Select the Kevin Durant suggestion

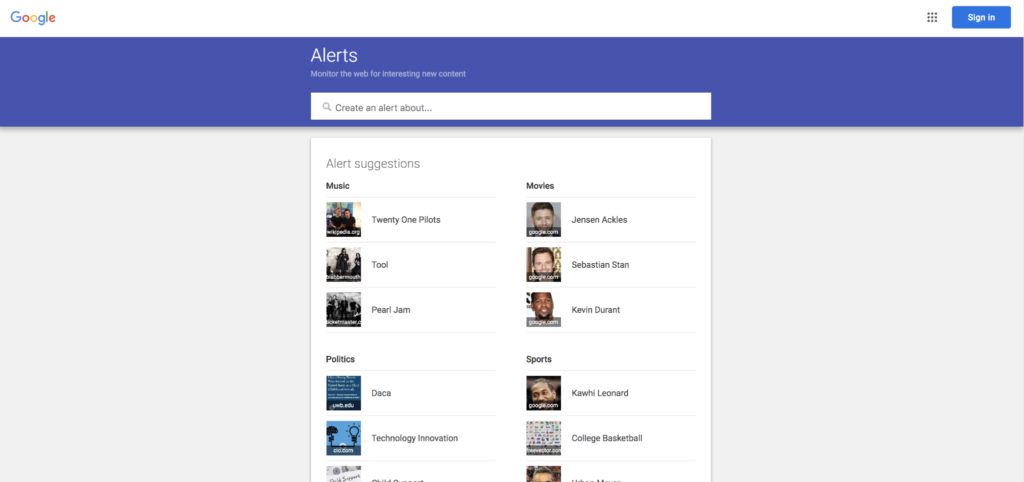click(611, 310)
